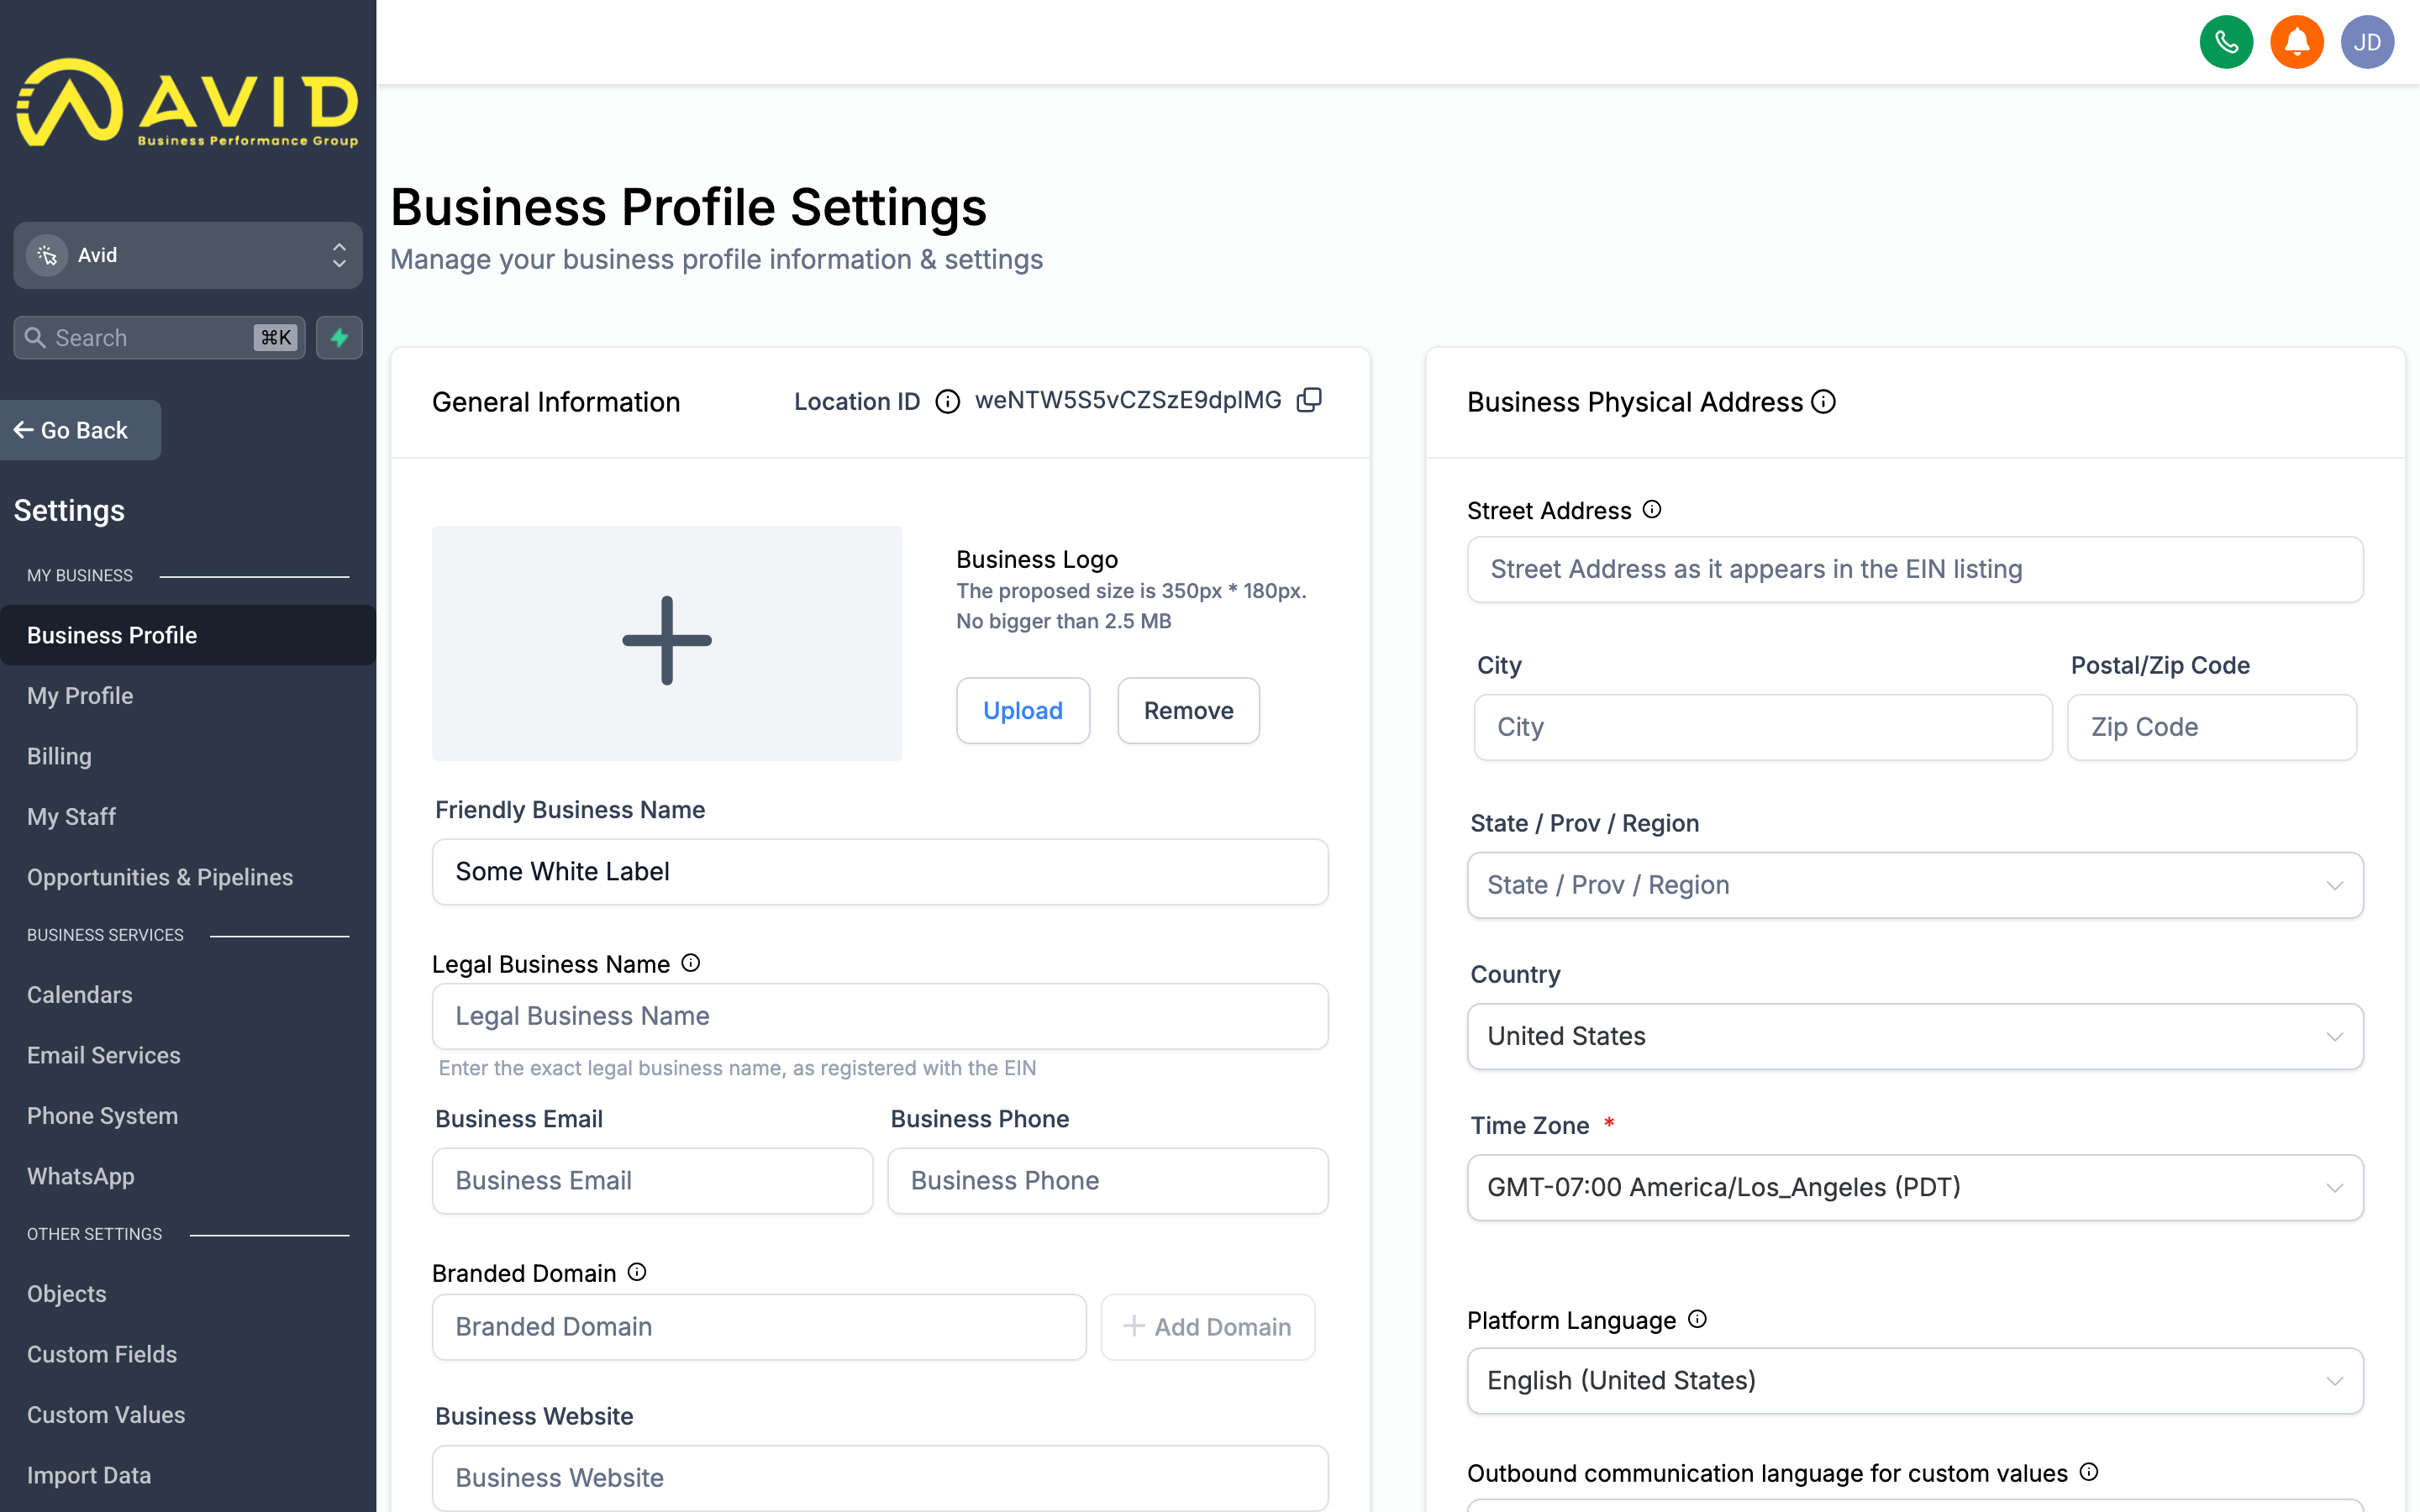Click the Avid location switcher icon
This screenshot has width=2420, height=1512.
(x=47, y=255)
